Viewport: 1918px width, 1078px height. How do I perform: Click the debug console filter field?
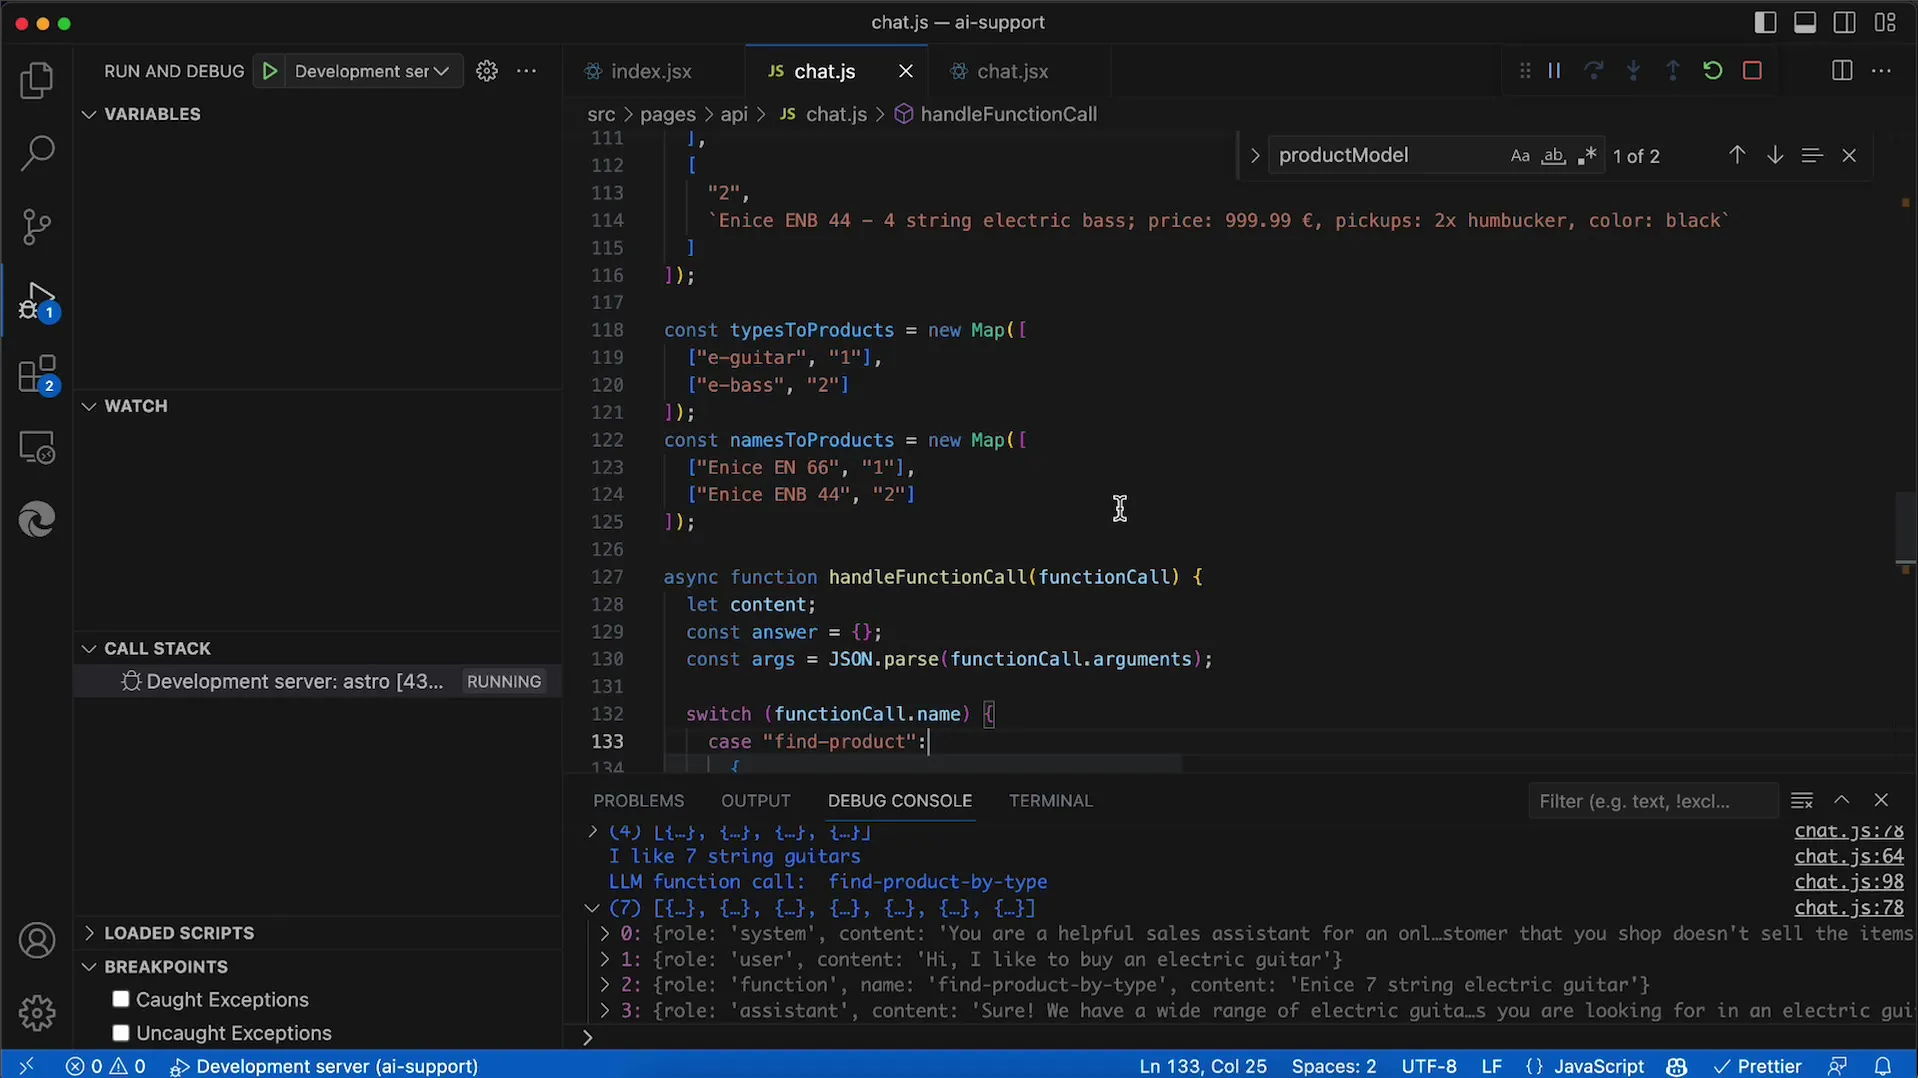1652,801
